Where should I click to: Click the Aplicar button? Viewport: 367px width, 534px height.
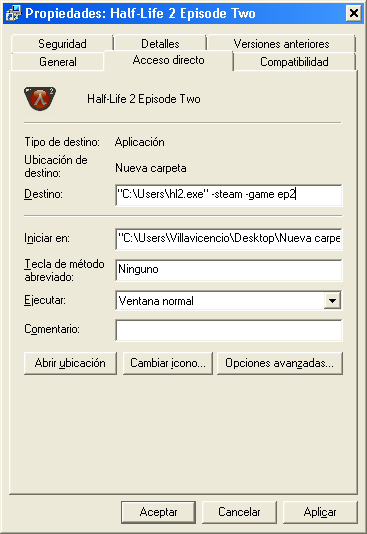[x=320, y=512]
